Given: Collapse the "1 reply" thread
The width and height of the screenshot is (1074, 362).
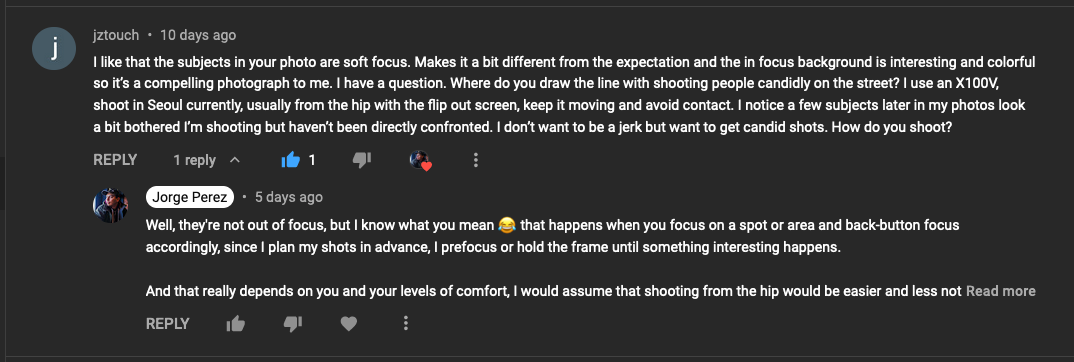Looking at the screenshot, I should click(x=207, y=160).
